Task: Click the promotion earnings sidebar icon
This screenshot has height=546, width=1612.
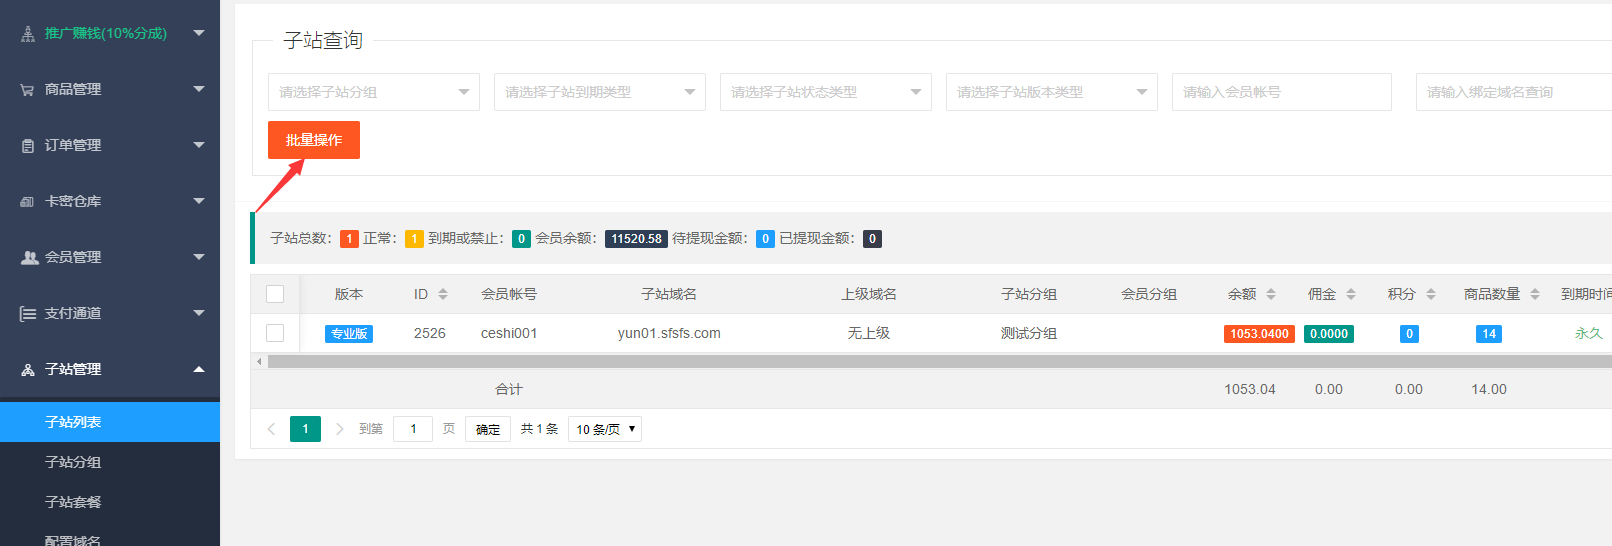Action: coord(28,34)
